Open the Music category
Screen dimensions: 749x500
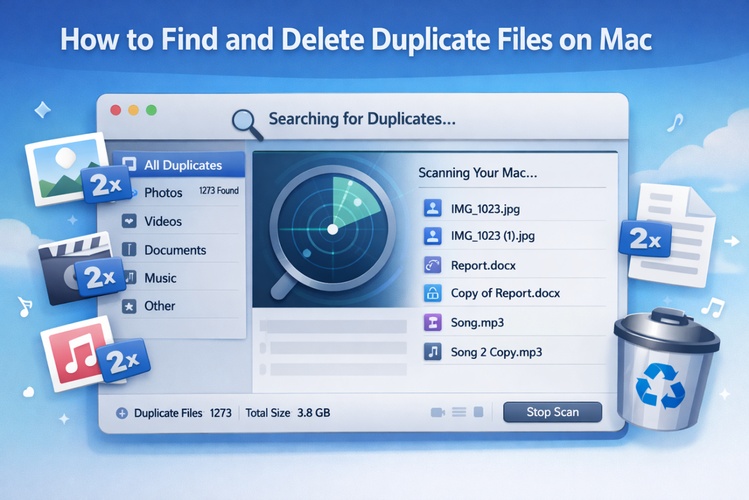[x=179, y=278]
